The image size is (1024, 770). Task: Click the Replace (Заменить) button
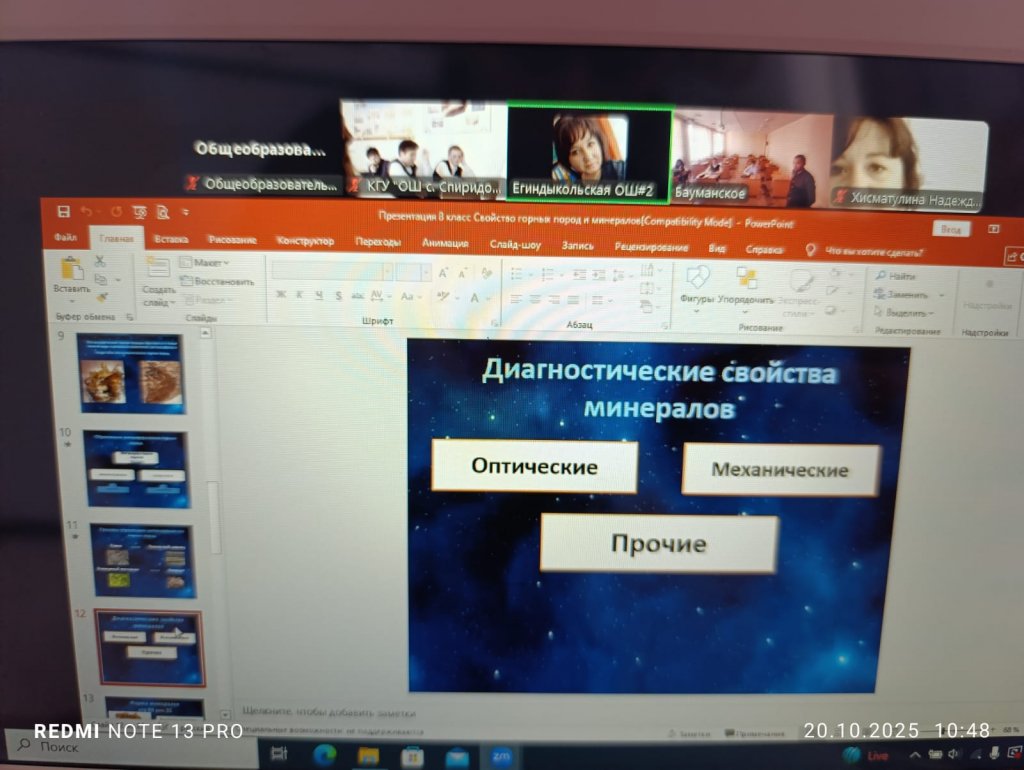(x=906, y=295)
